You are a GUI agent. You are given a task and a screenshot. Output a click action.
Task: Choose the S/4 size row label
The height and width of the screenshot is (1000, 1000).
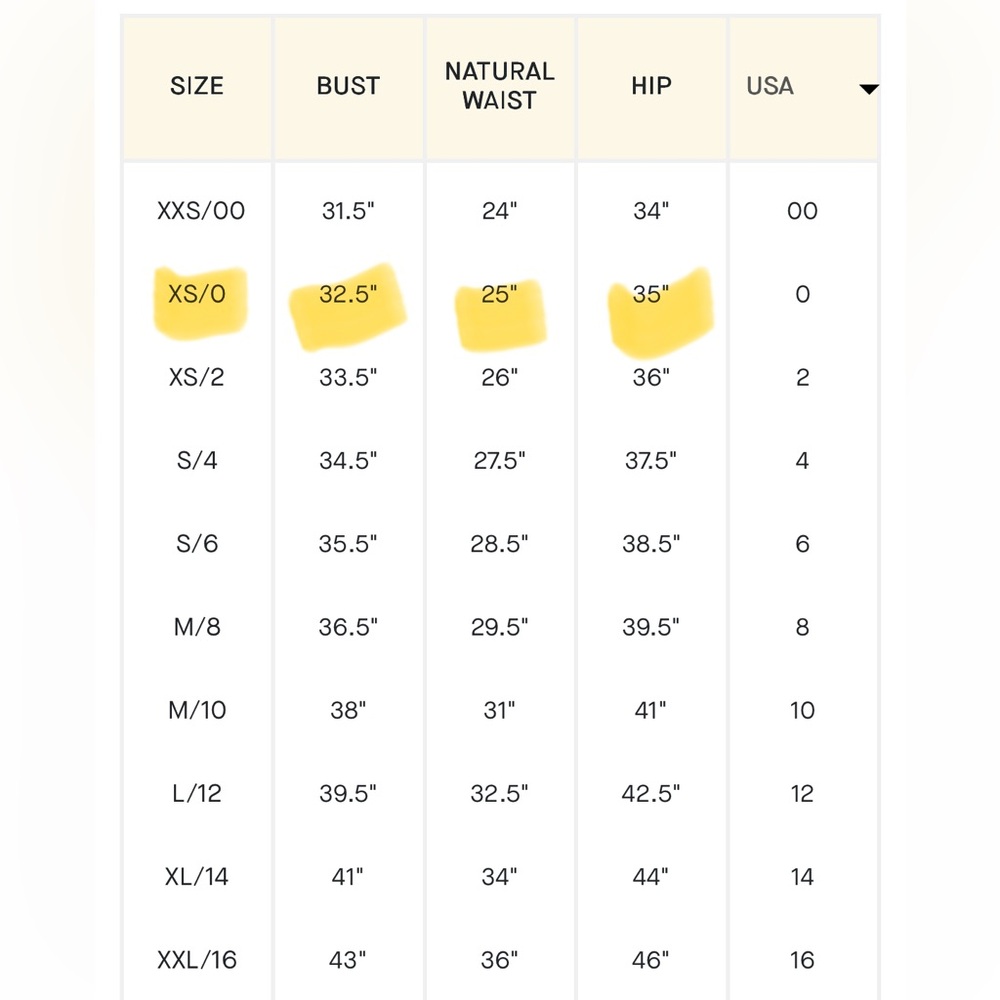pos(196,460)
